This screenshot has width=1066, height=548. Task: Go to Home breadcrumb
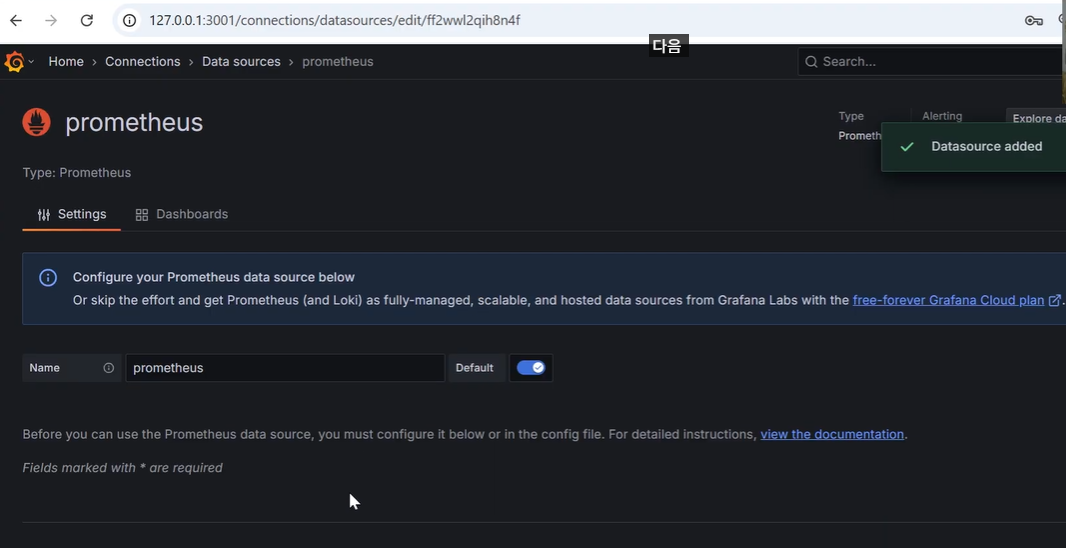click(x=66, y=62)
